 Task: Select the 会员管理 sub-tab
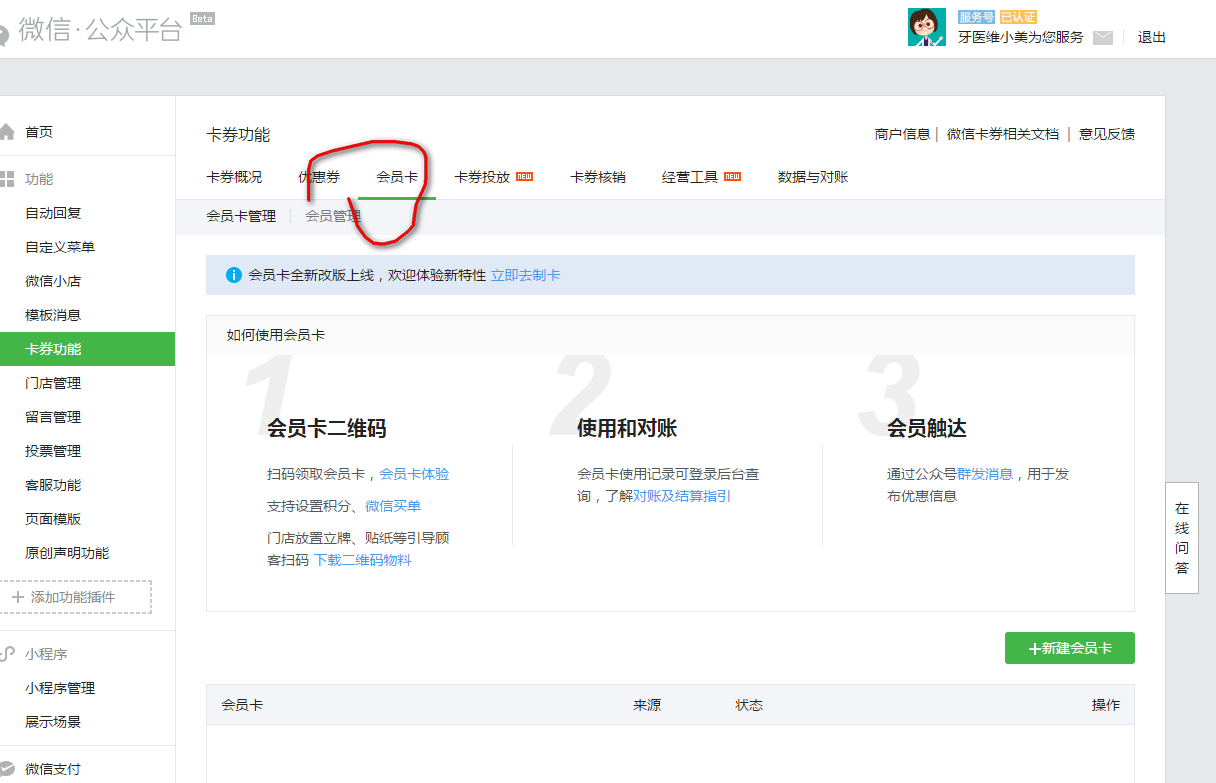click(333, 216)
